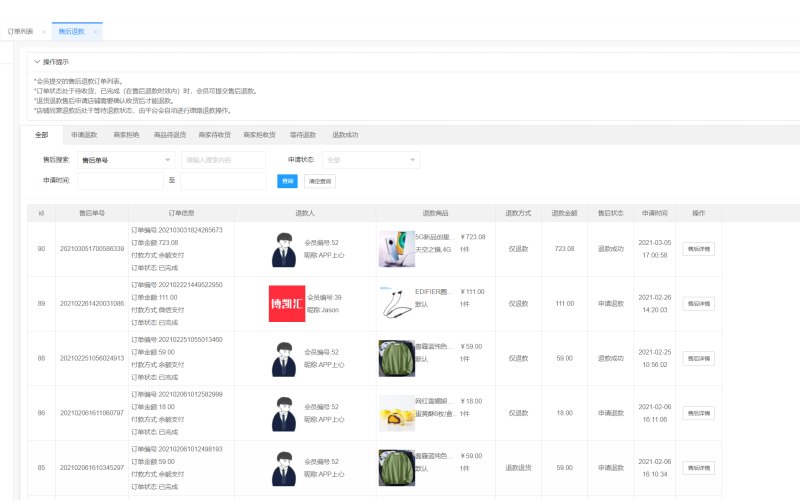Viewport: 800px width, 500px height.
Task: Open the 申请状态 dropdown
Action: point(371,160)
